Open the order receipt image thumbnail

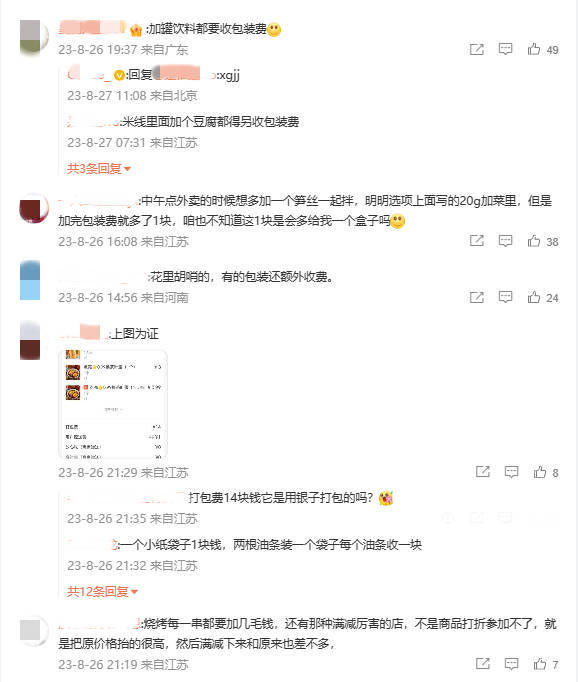click(113, 404)
